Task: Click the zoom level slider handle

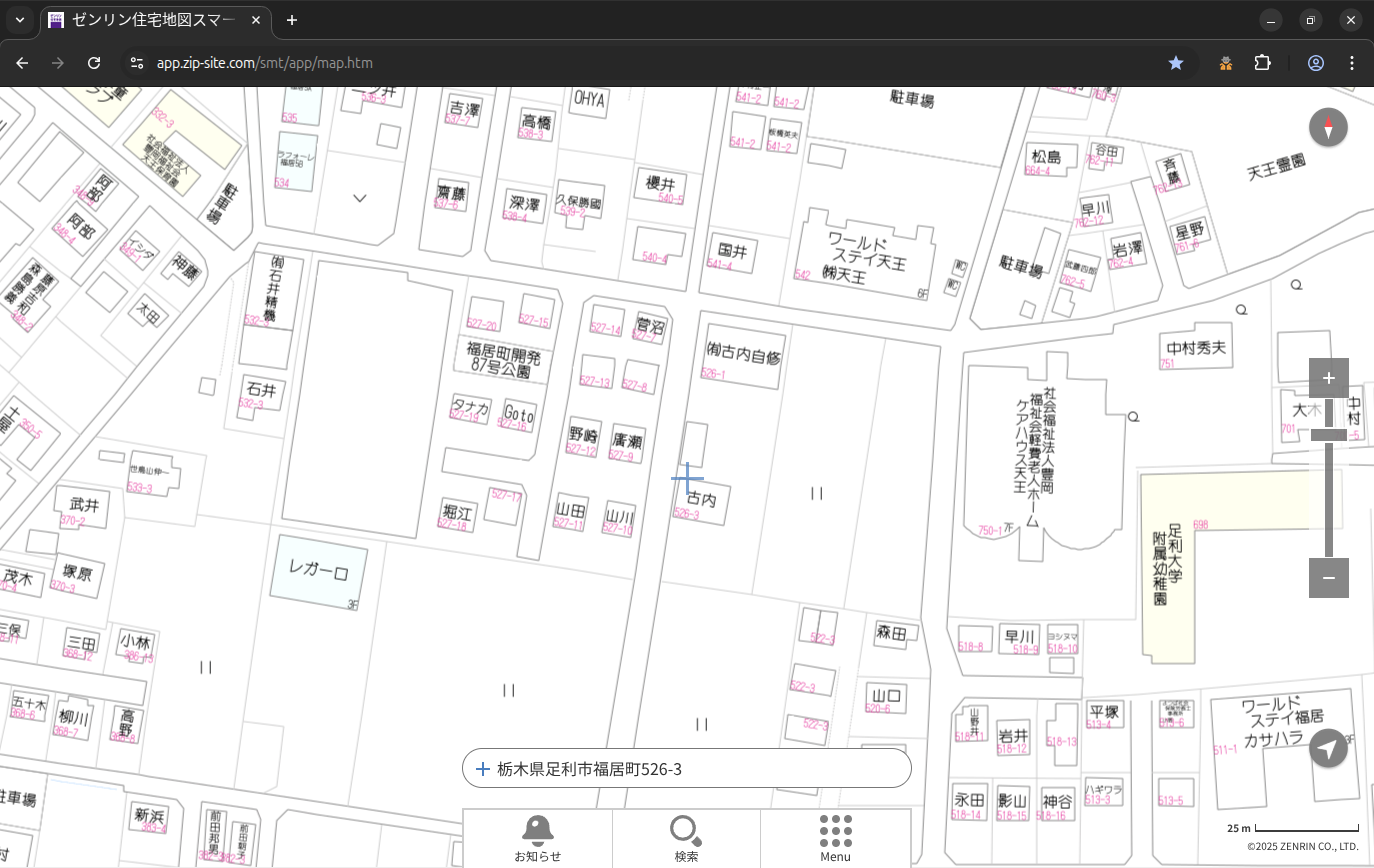Action: tap(1328, 435)
